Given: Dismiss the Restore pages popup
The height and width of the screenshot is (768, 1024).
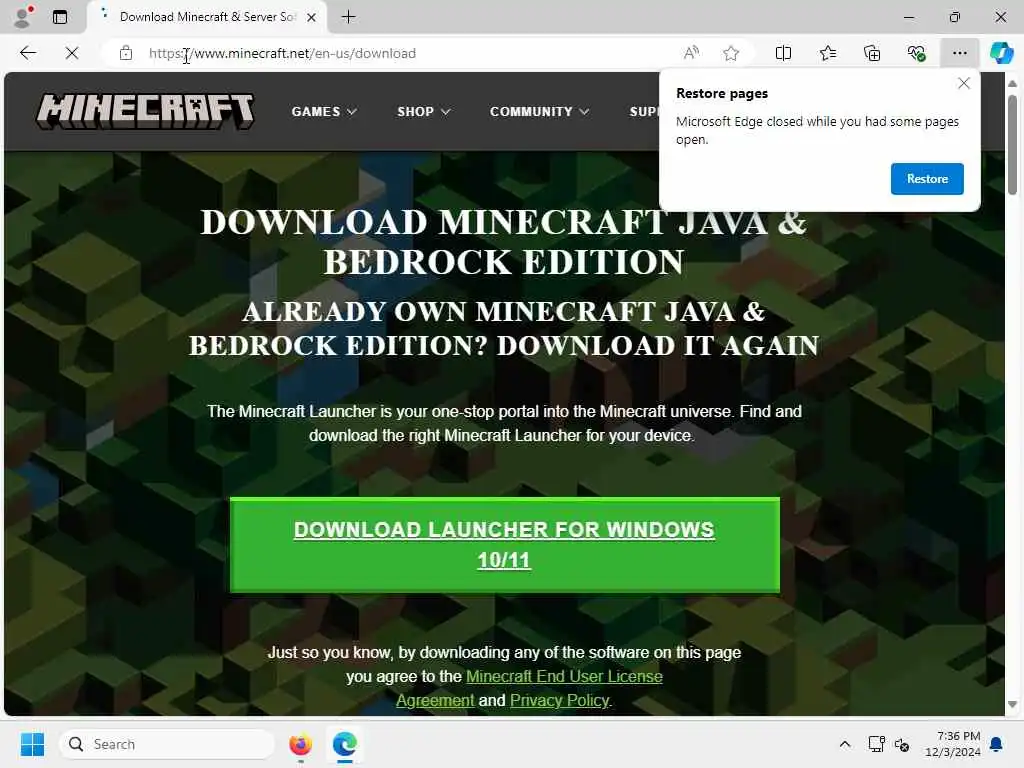Looking at the screenshot, I should [964, 83].
